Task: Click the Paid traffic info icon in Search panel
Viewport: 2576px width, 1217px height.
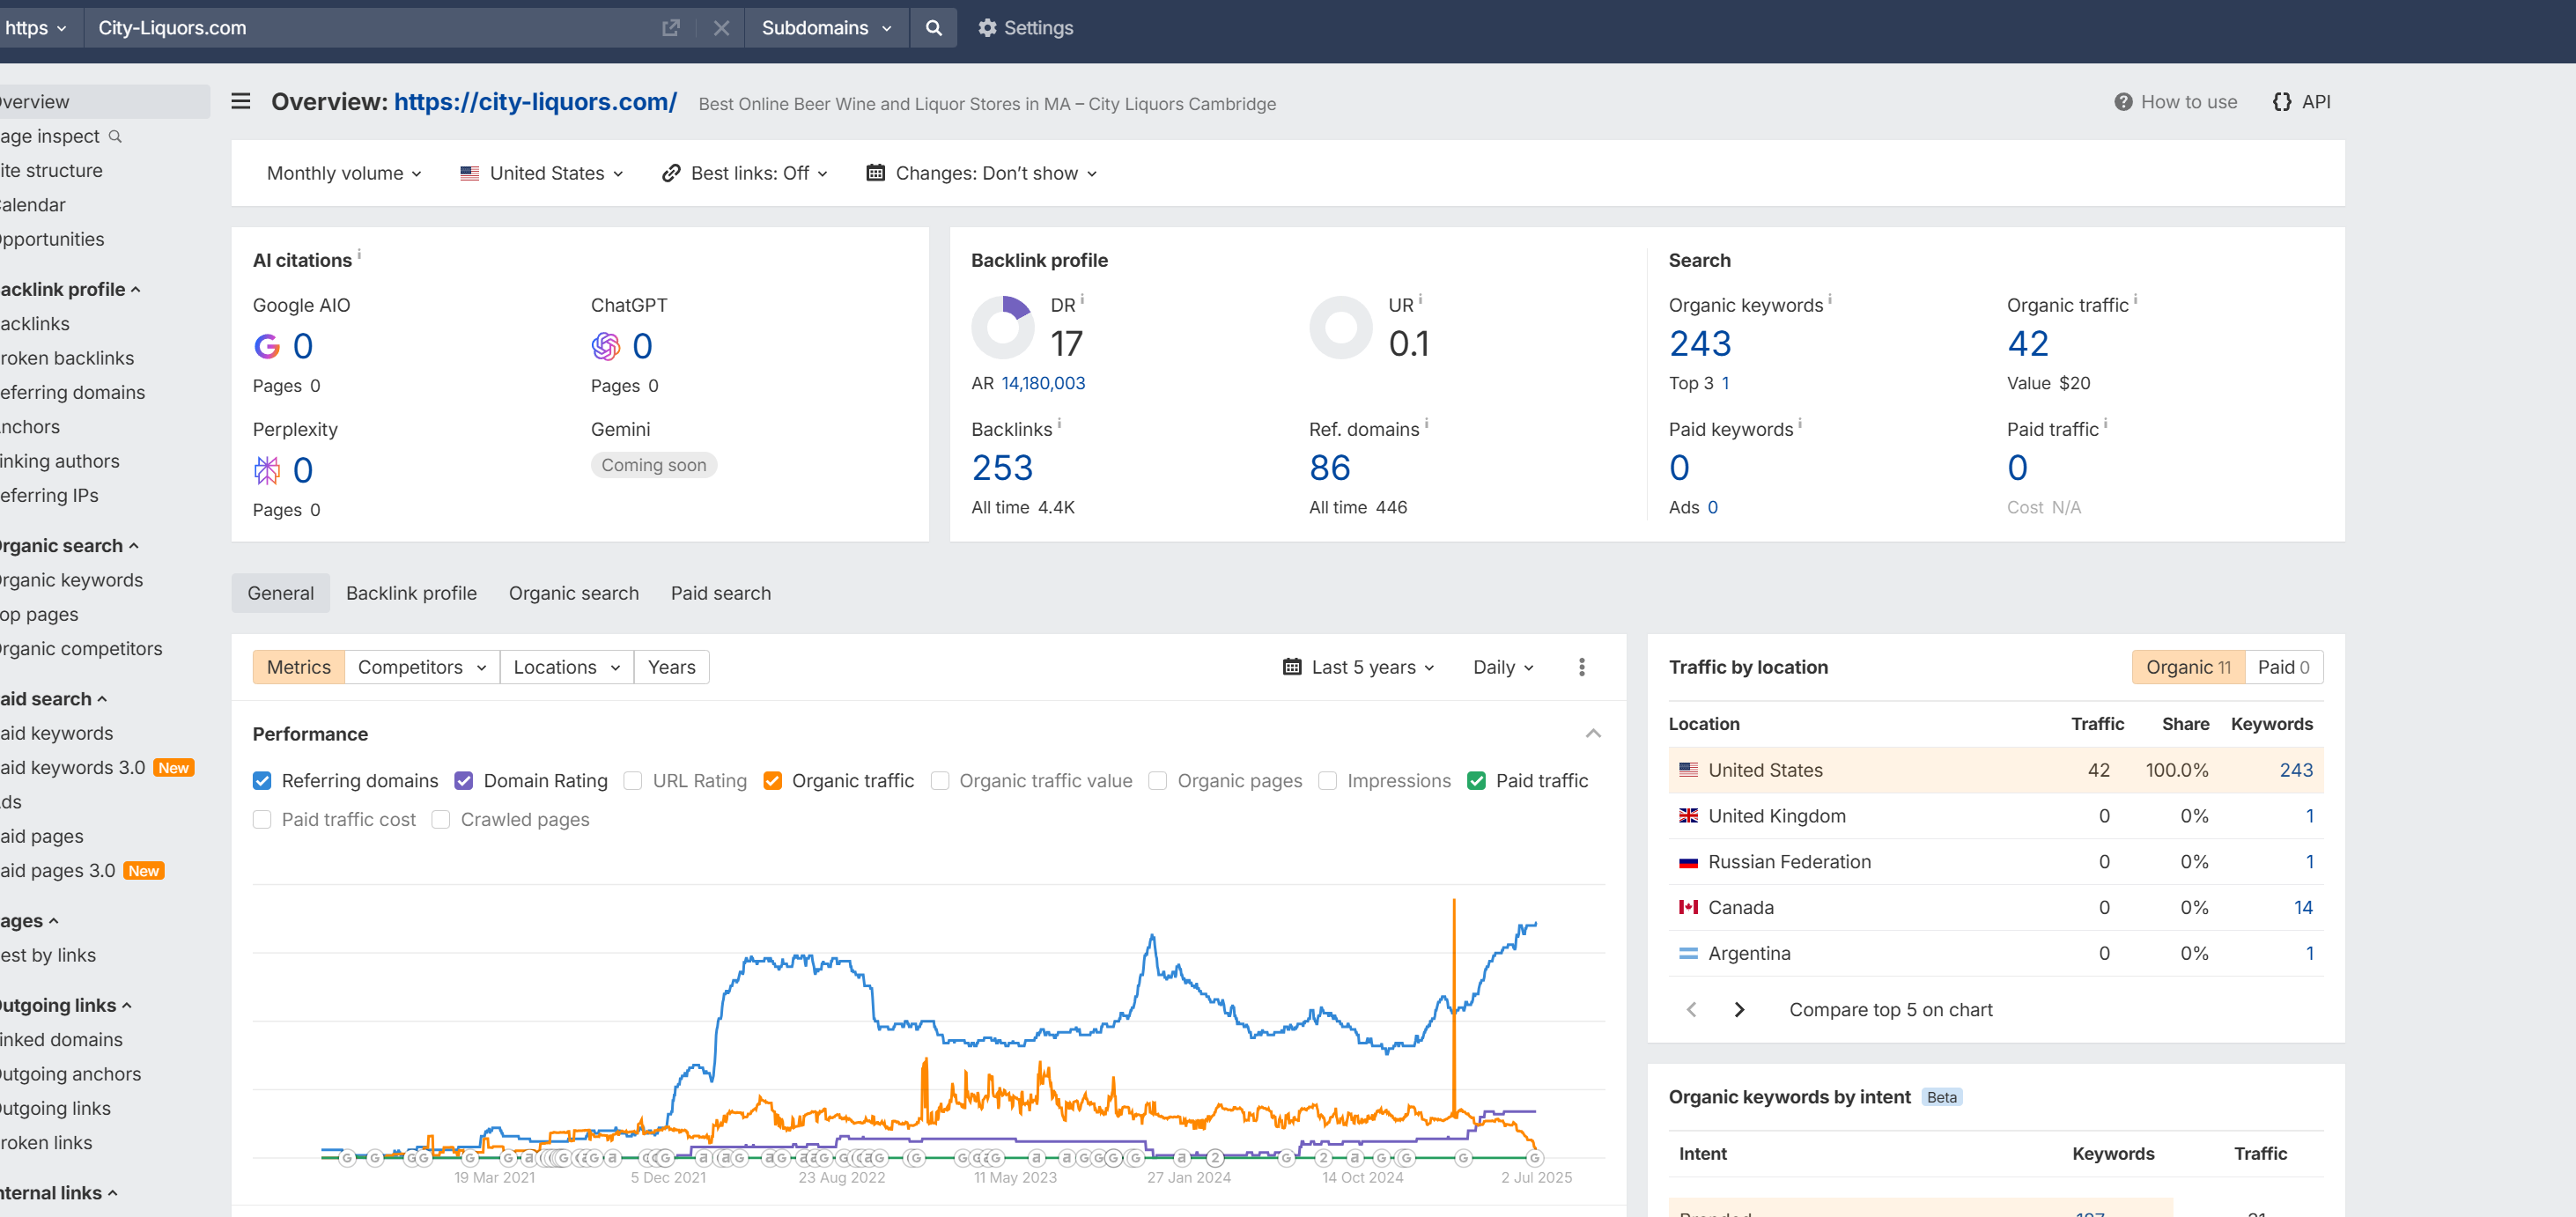Action: pyautogui.click(x=2106, y=423)
